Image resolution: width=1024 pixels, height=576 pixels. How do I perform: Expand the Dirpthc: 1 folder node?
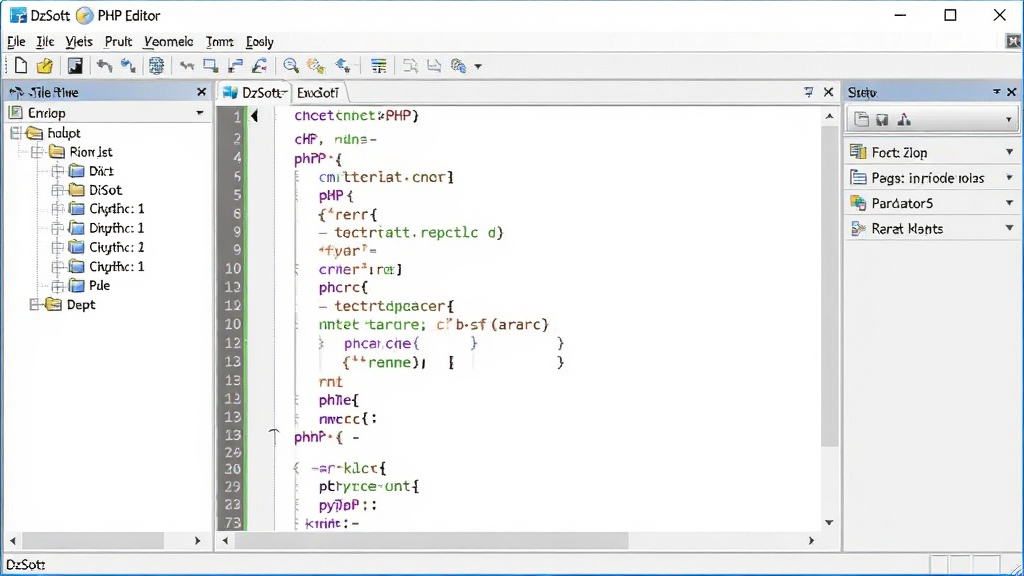(57, 228)
